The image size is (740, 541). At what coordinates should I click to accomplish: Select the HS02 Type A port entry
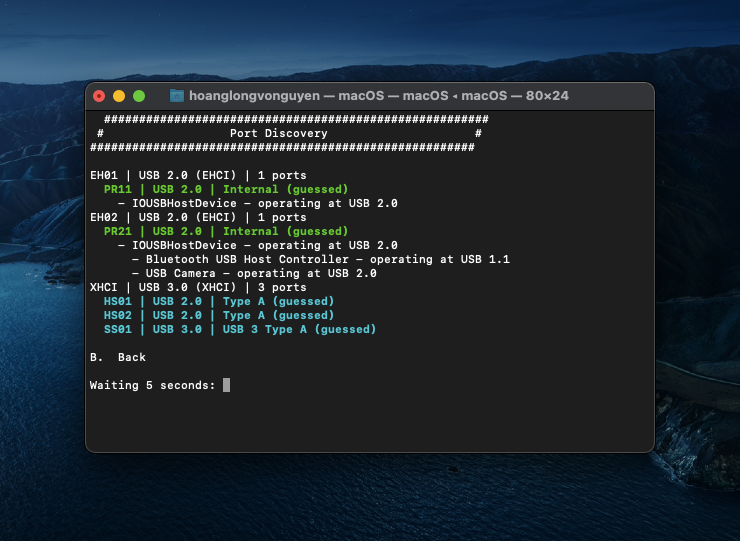pyautogui.click(x=218, y=315)
